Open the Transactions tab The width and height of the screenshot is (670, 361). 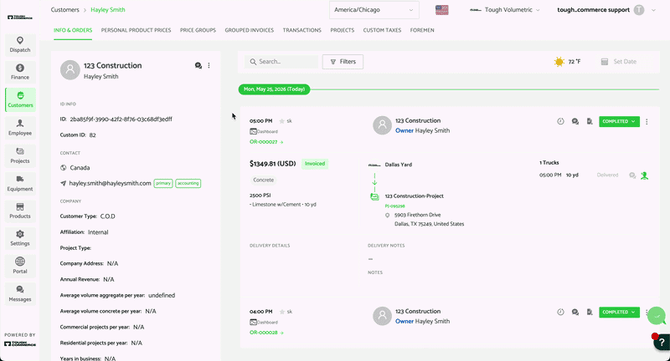[302, 30]
